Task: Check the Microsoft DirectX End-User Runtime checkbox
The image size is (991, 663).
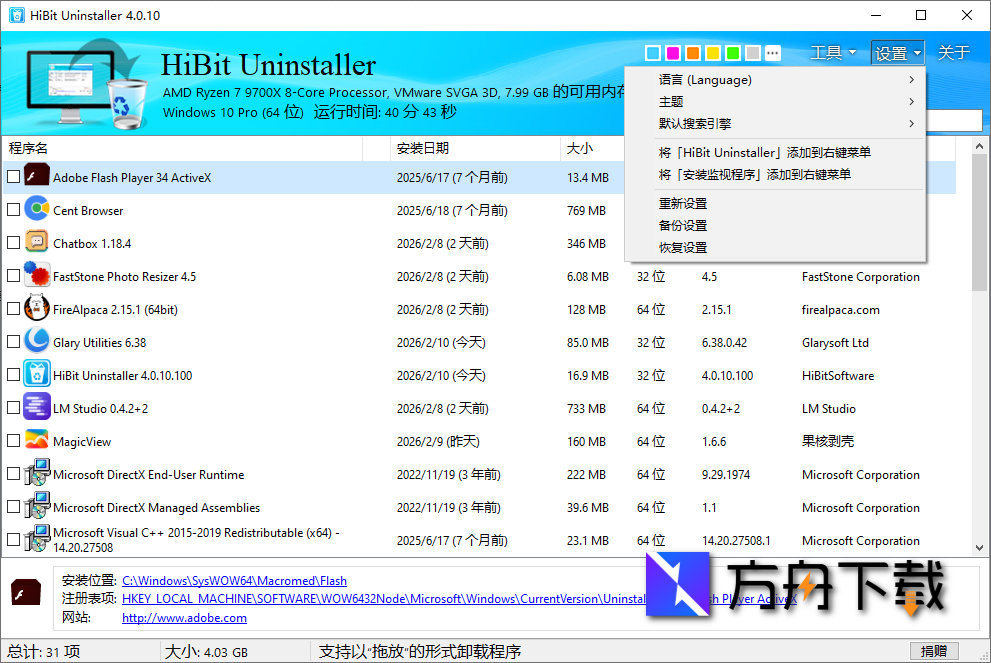Action: (x=13, y=473)
